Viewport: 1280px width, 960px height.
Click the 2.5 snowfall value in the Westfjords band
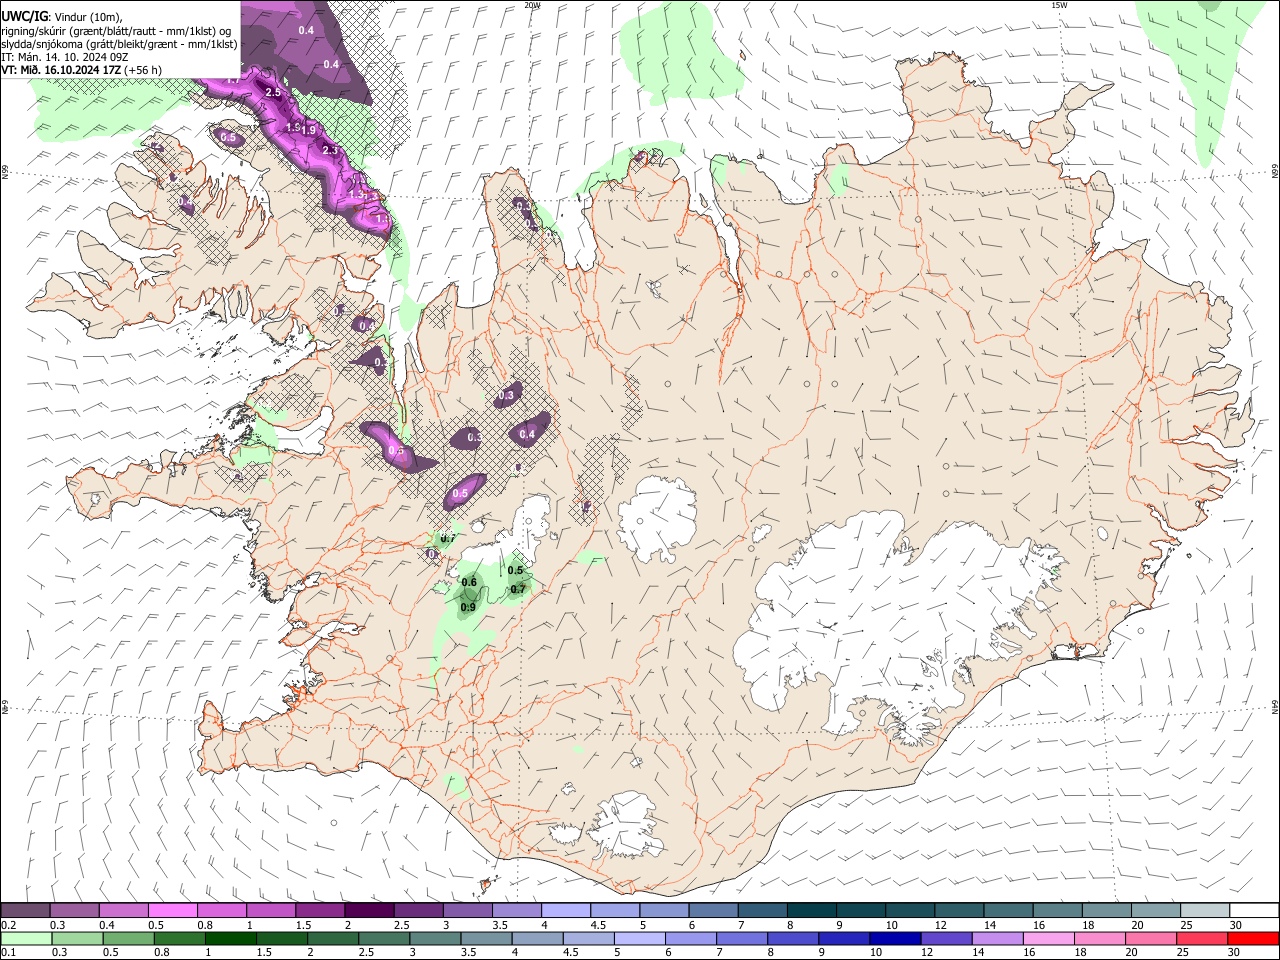click(274, 92)
